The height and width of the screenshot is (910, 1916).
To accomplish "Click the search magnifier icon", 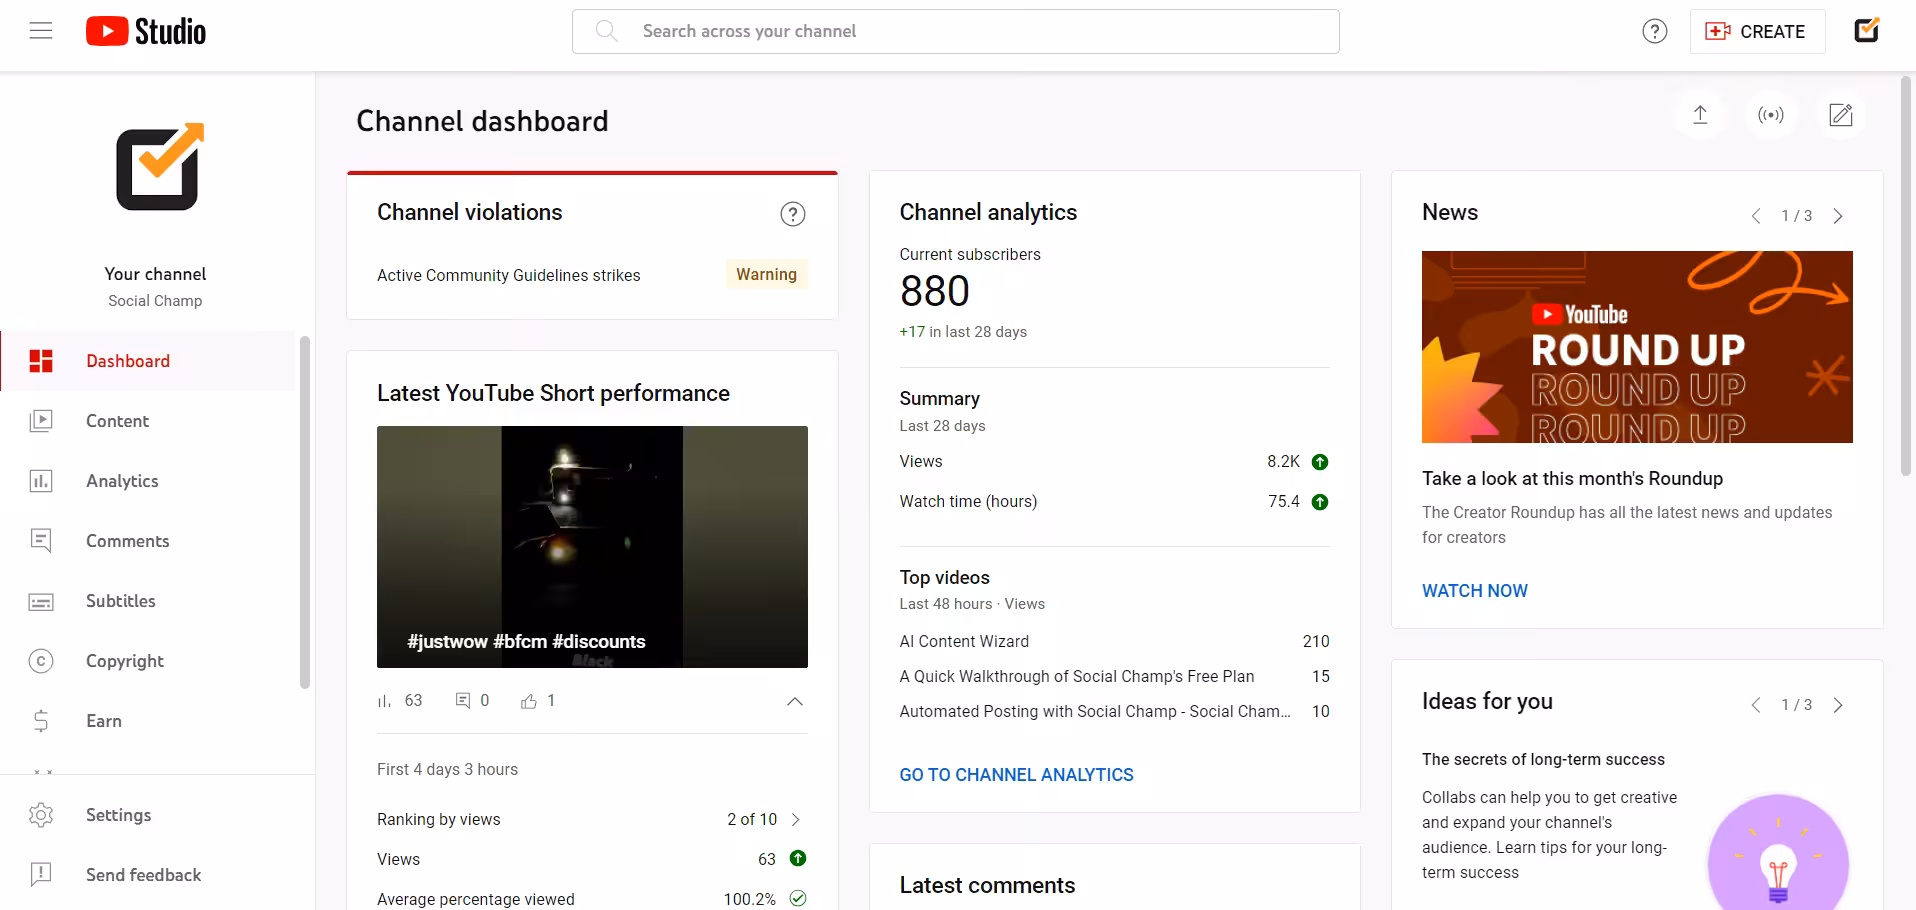I will click(x=606, y=31).
